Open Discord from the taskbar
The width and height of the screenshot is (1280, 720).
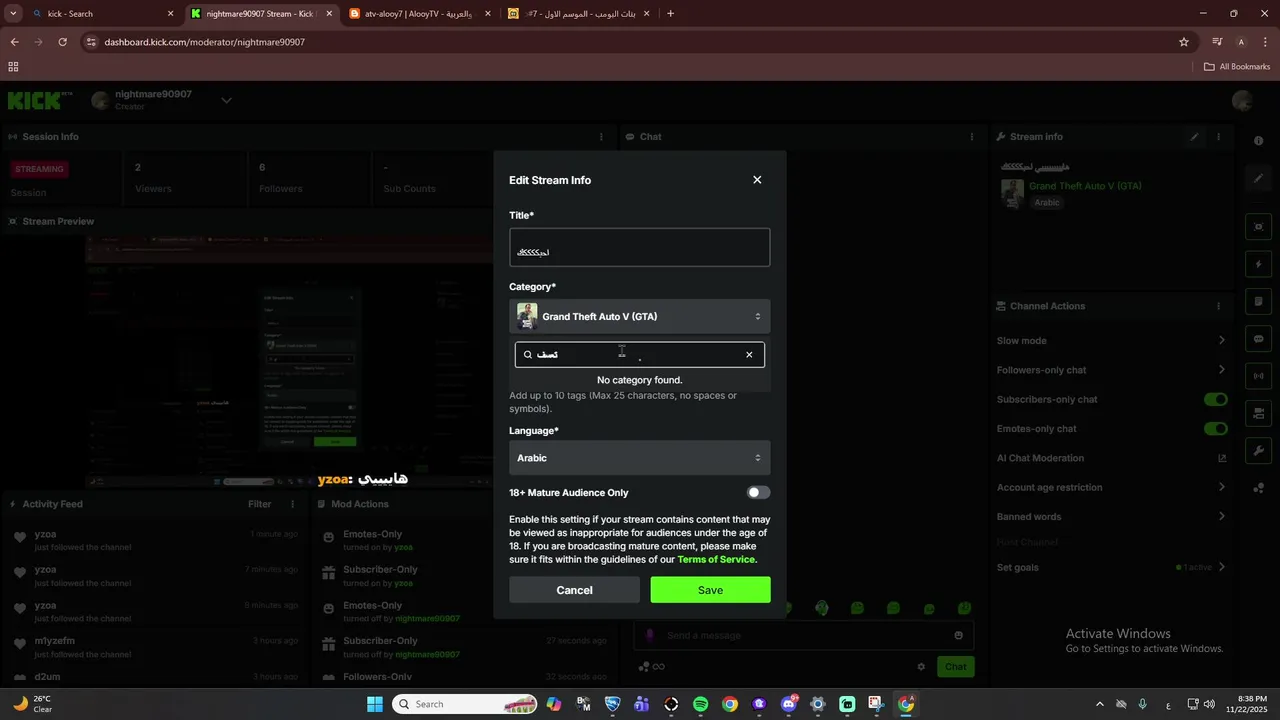coord(789,704)
